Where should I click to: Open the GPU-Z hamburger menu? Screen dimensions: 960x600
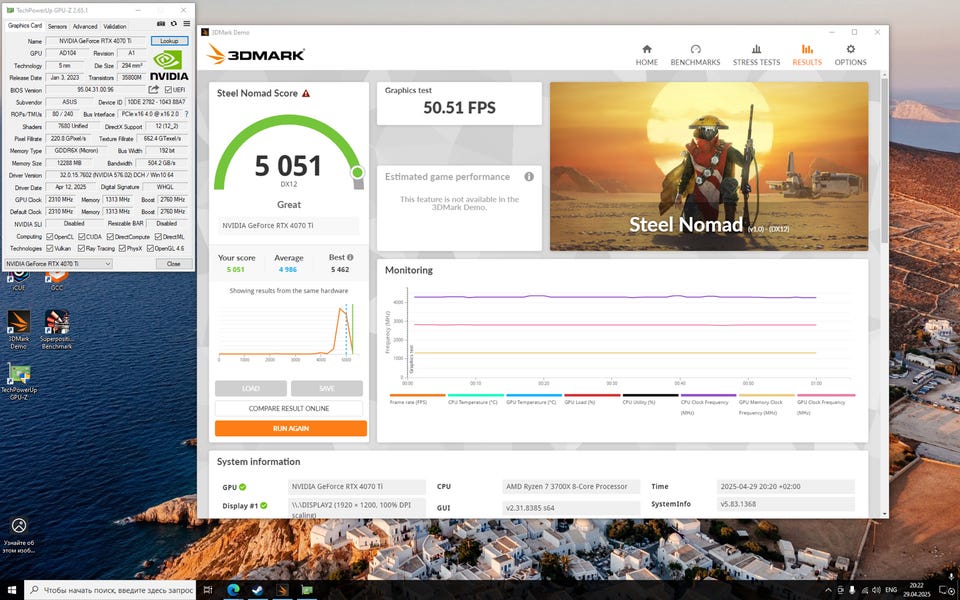(x=187, y=24)
